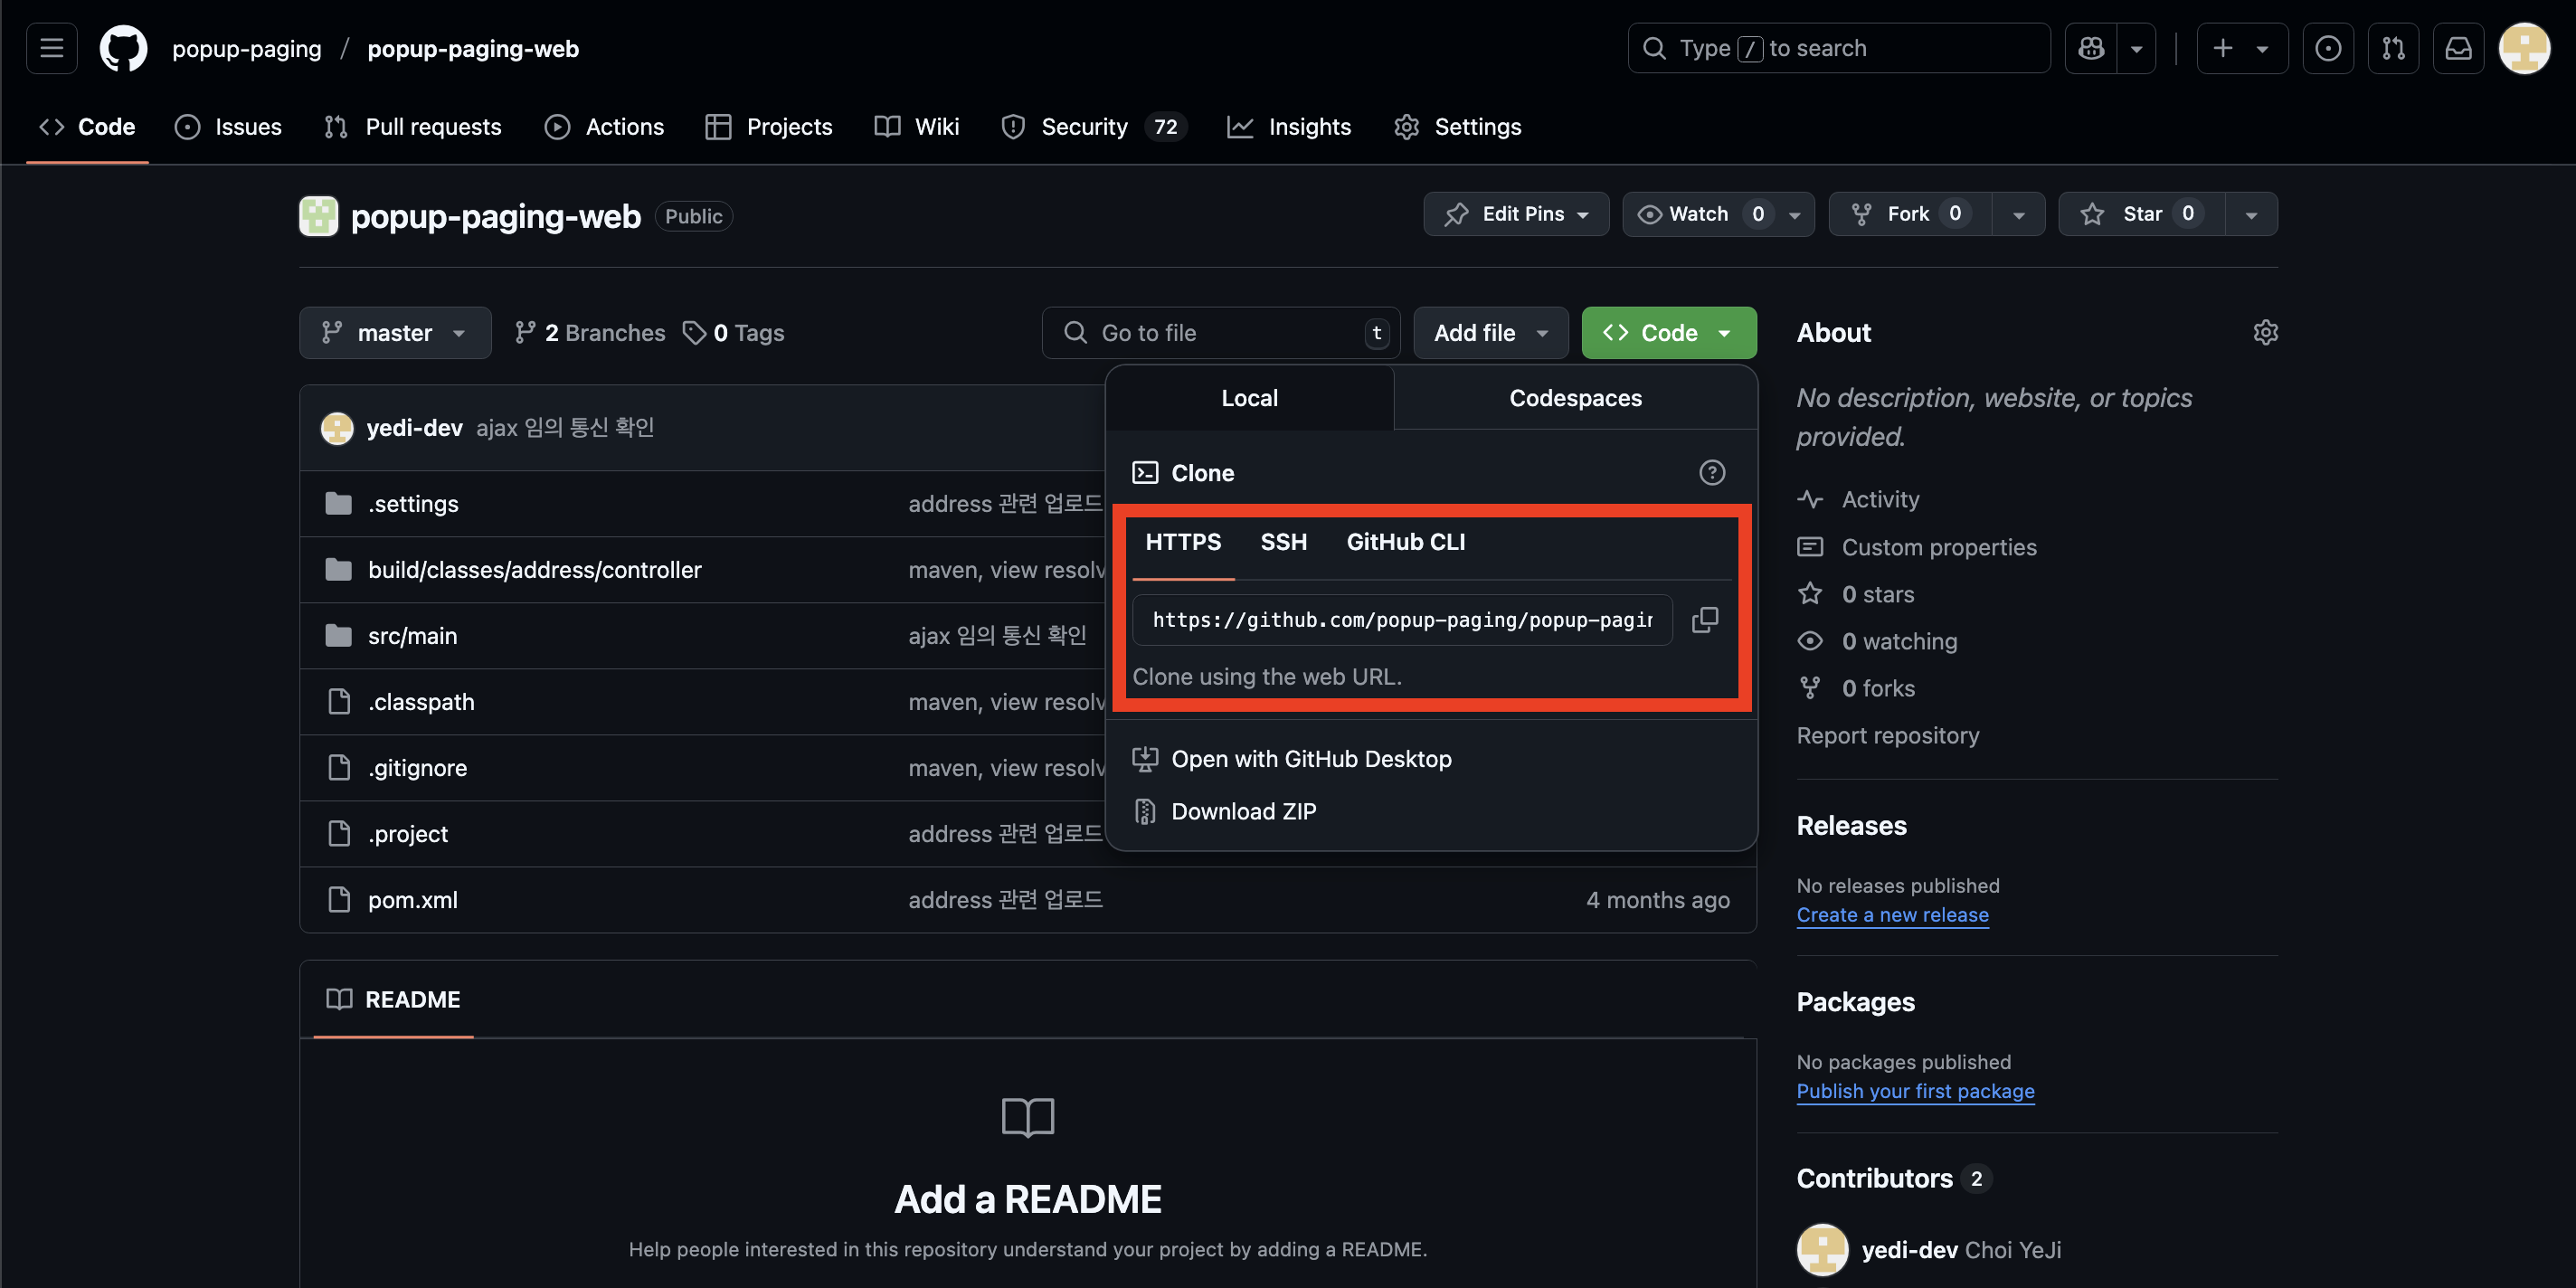Open the issues shortcut icon in header

pos(2328,48)
